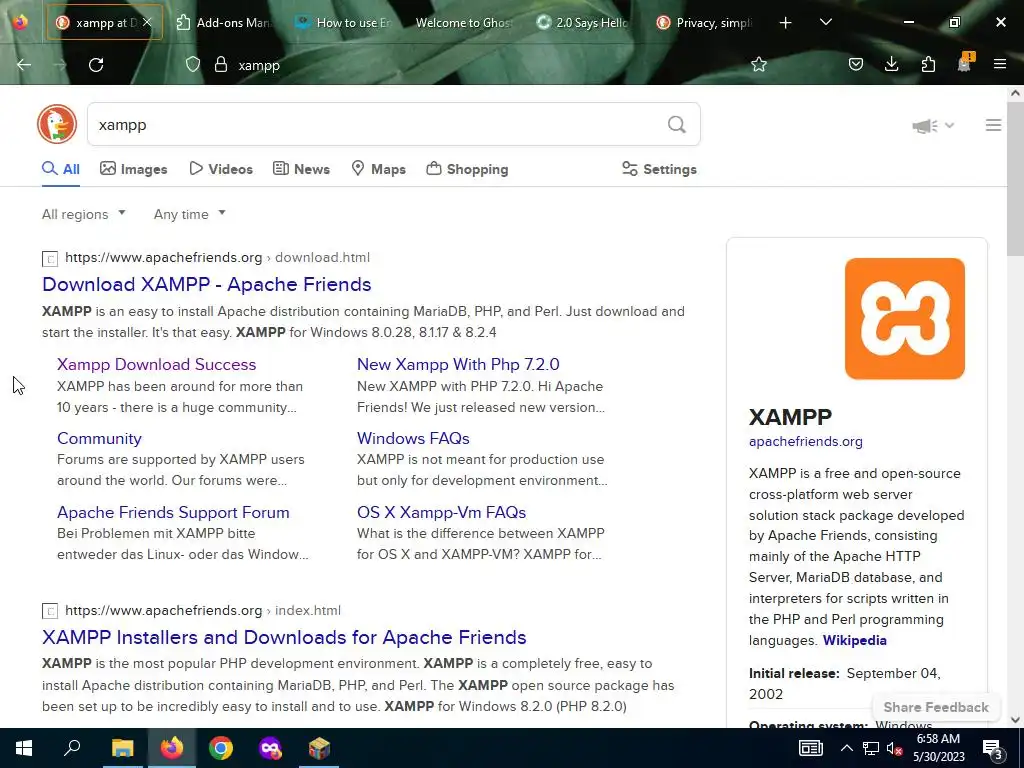Expand the Any time filter
This screenshot has width=1024, height=768.
tap(189, 214)
